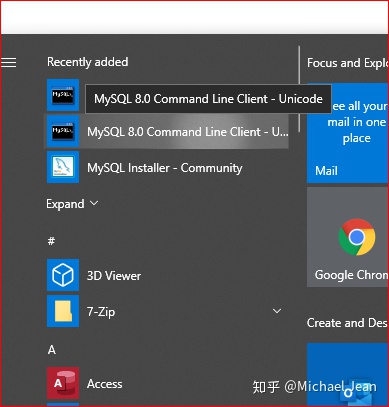Expand the 7-Zip folder chevron
Screen dimensions: 389x407
coord(277,311)
